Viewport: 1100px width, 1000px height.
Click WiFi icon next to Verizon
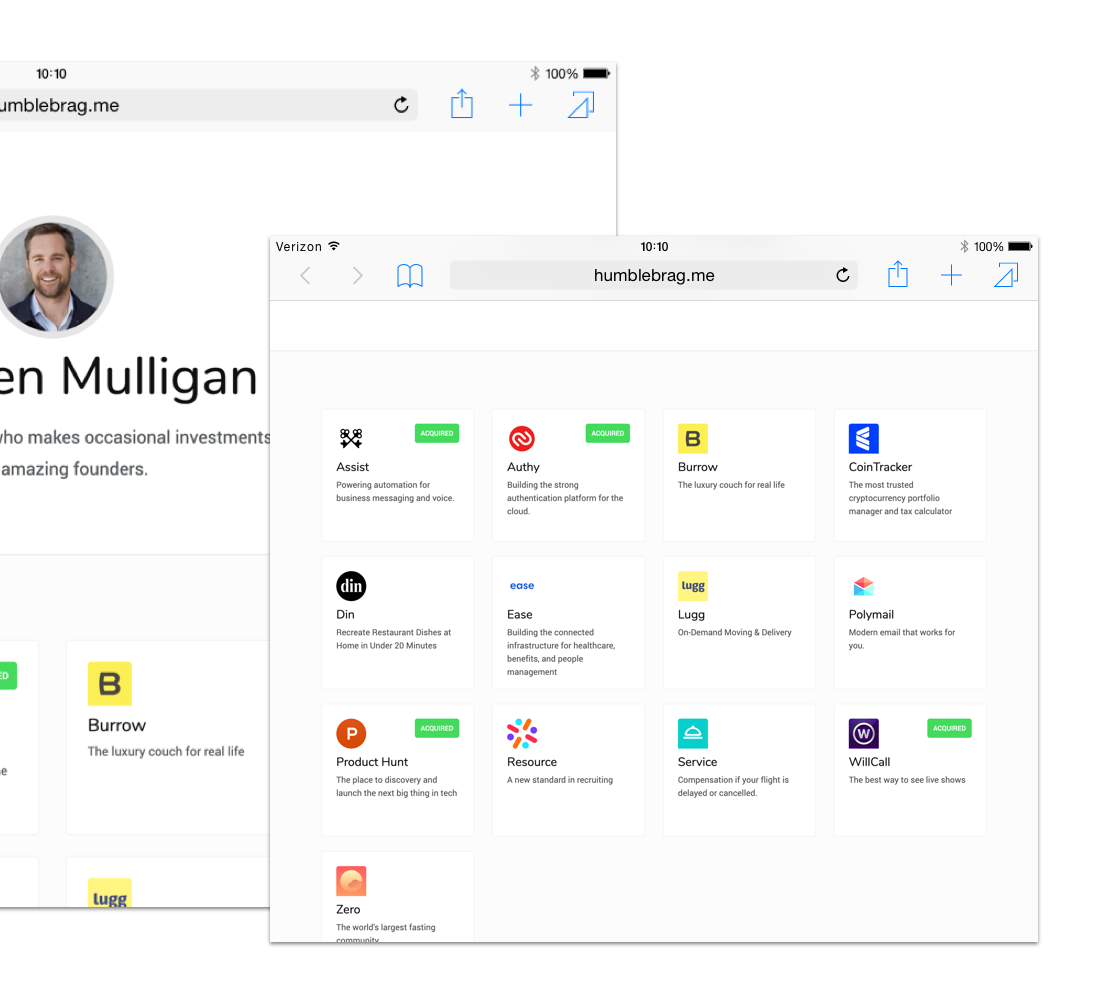click(334, 246)
